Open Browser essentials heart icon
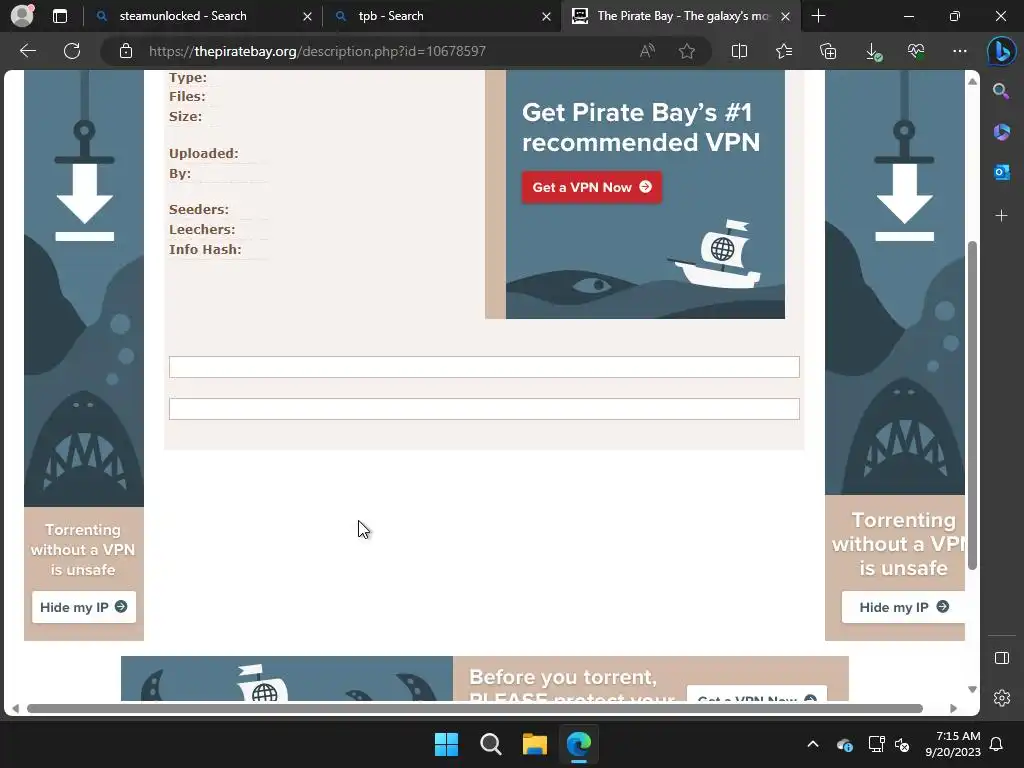This screenshot has width=1024, height=768. click(916, 51)
